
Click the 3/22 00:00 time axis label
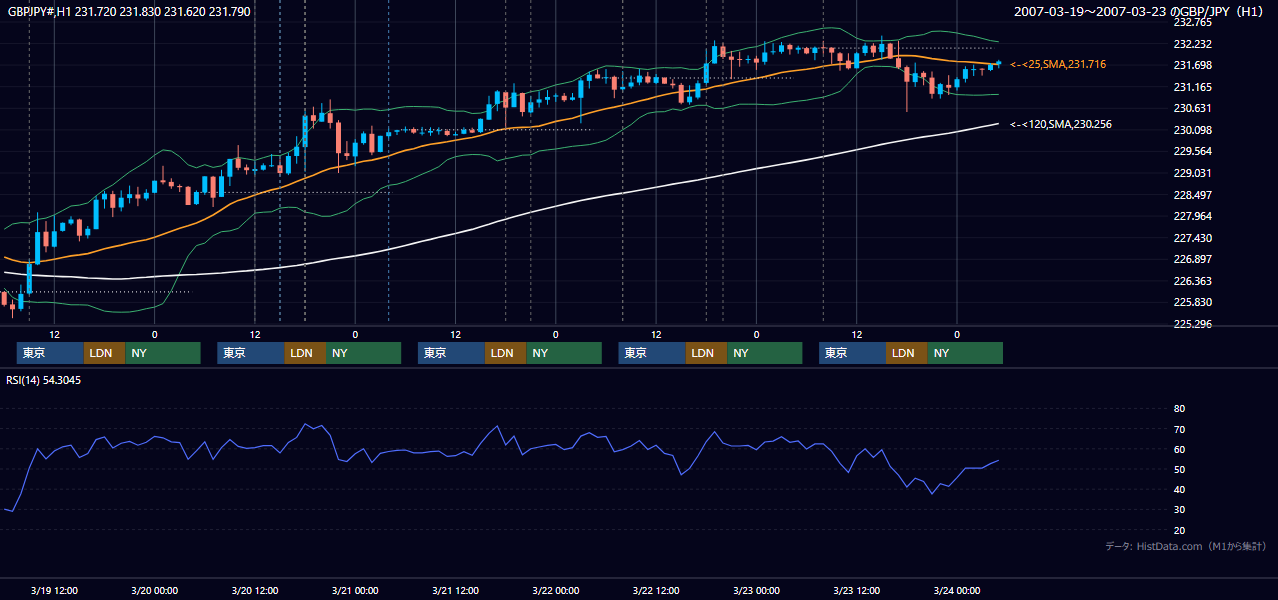[x=555, y=590]
